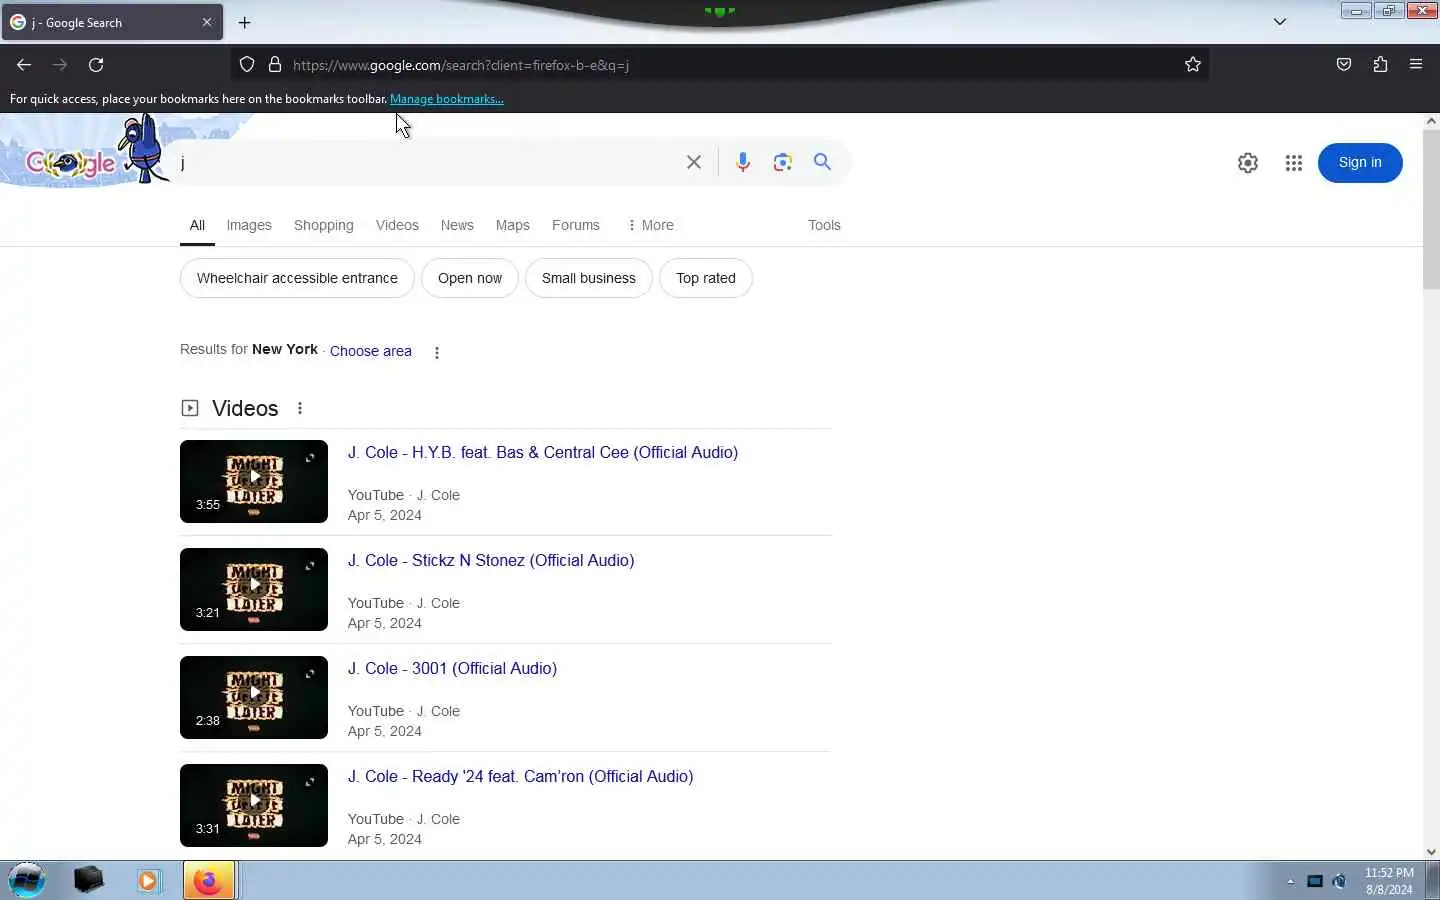Click the page vertical scrollbar thumb
1440x900 pixels.
(x=1431, y=209)
